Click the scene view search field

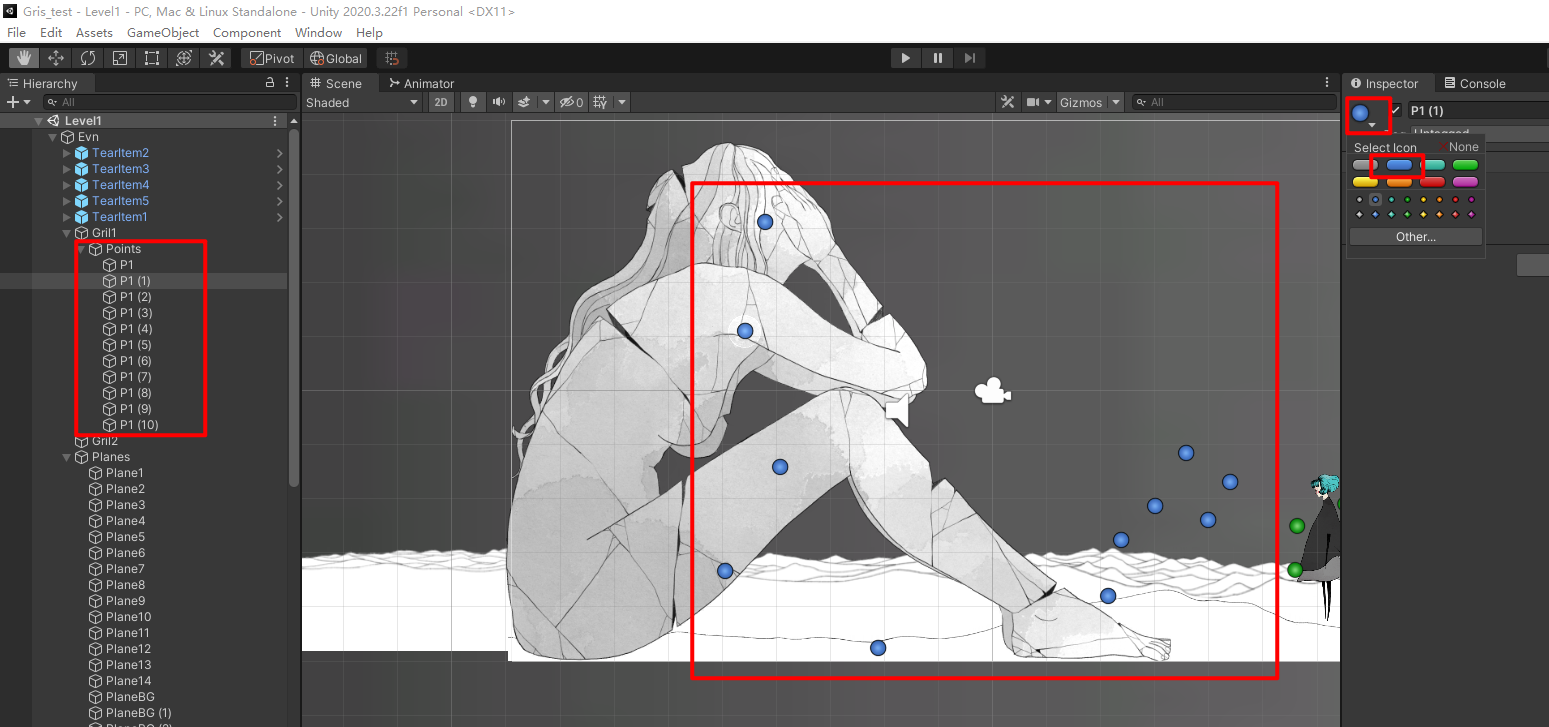coord(1234,102)
